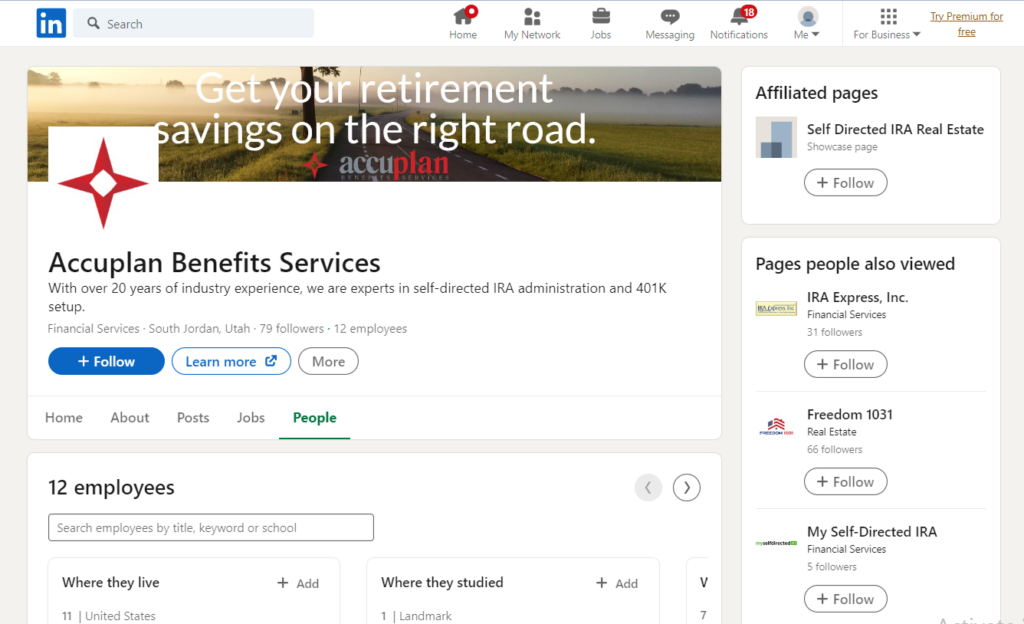Add a school in Where they studied
The image size is (1024, 624).
click(x=617, y=583)
